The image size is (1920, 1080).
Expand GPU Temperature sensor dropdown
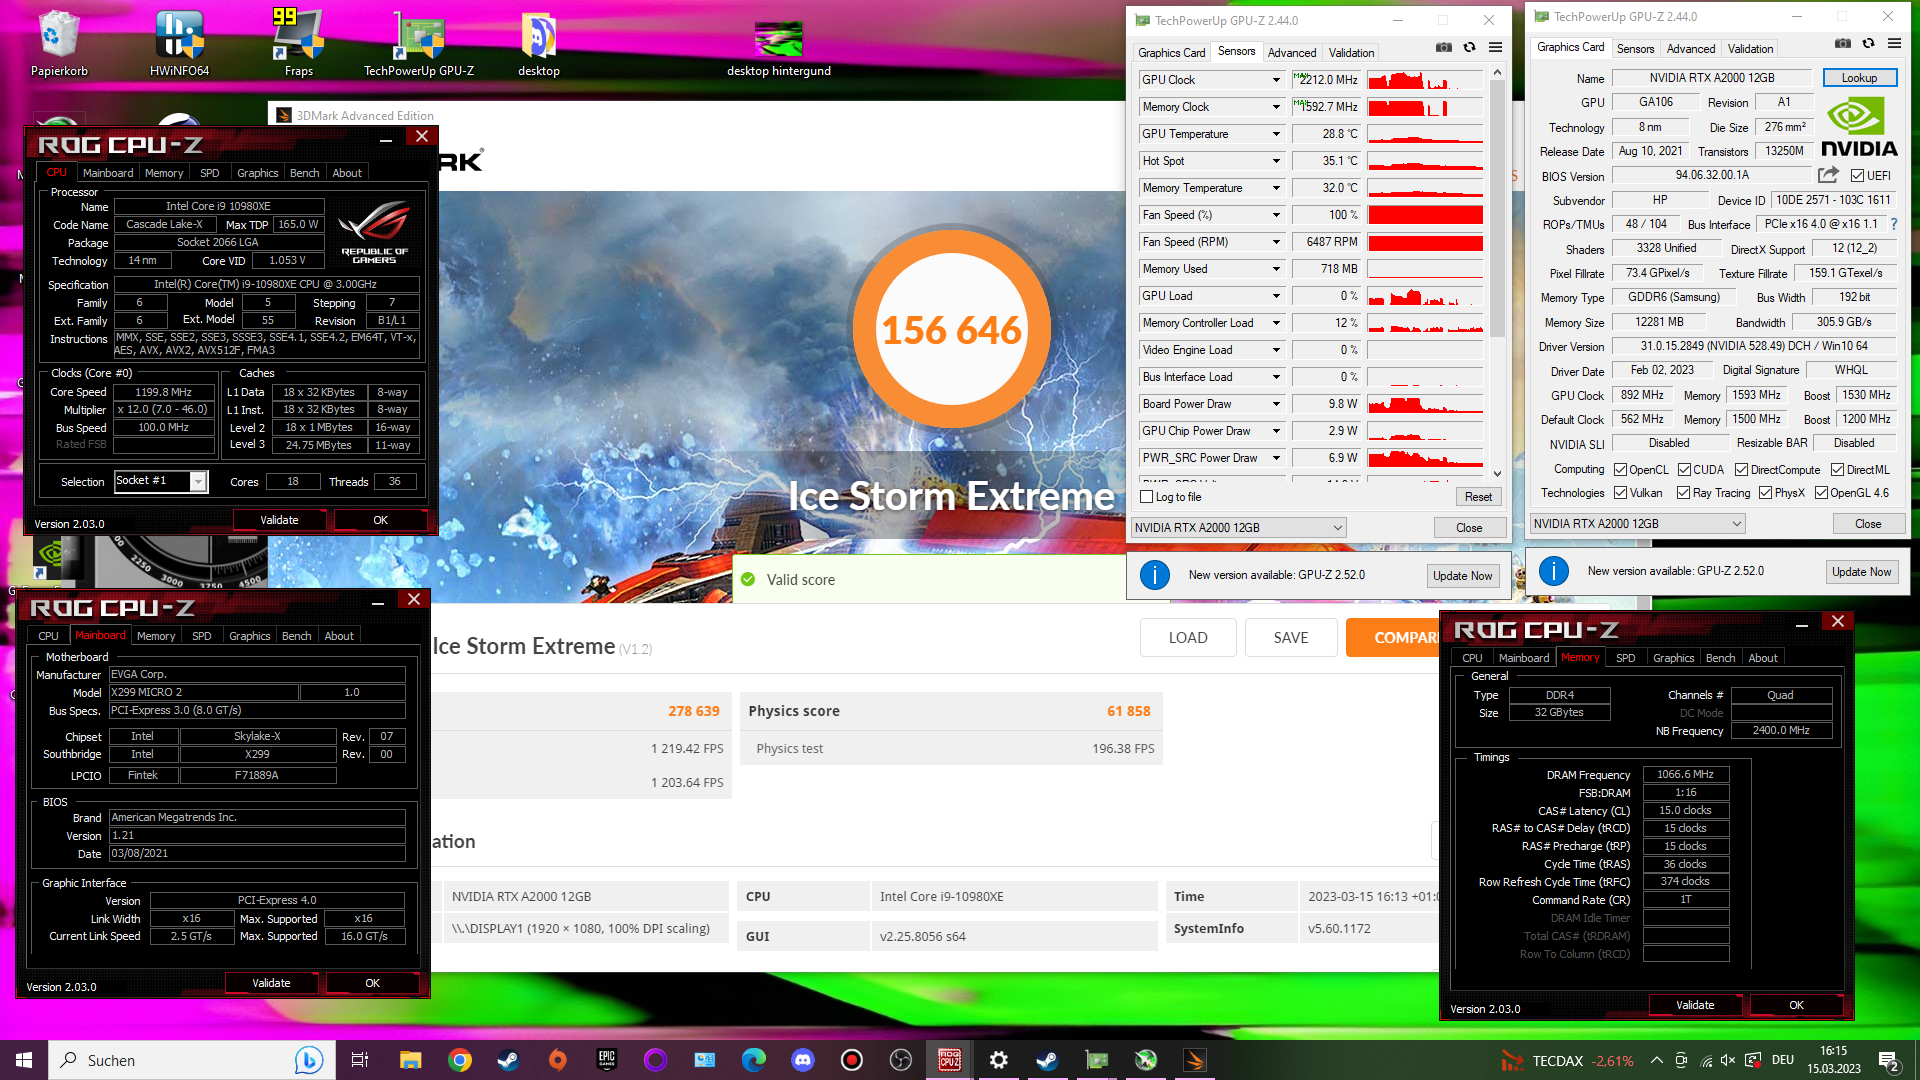1276,134
